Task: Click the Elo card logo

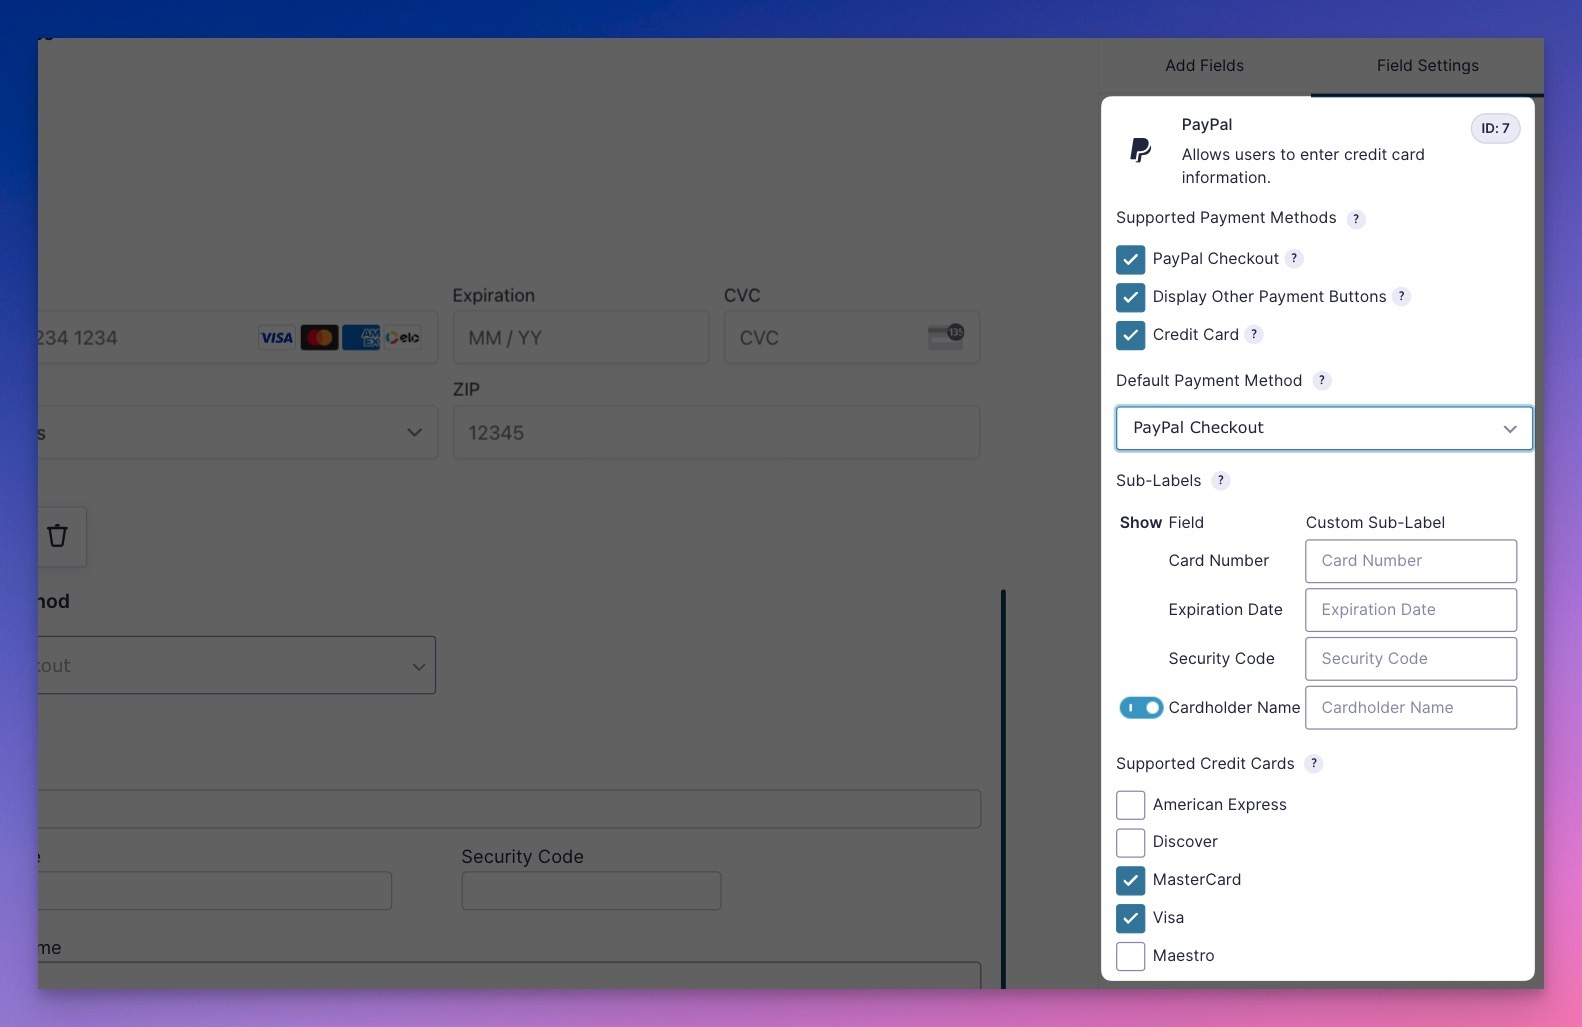Action: (x=403, y=338)
